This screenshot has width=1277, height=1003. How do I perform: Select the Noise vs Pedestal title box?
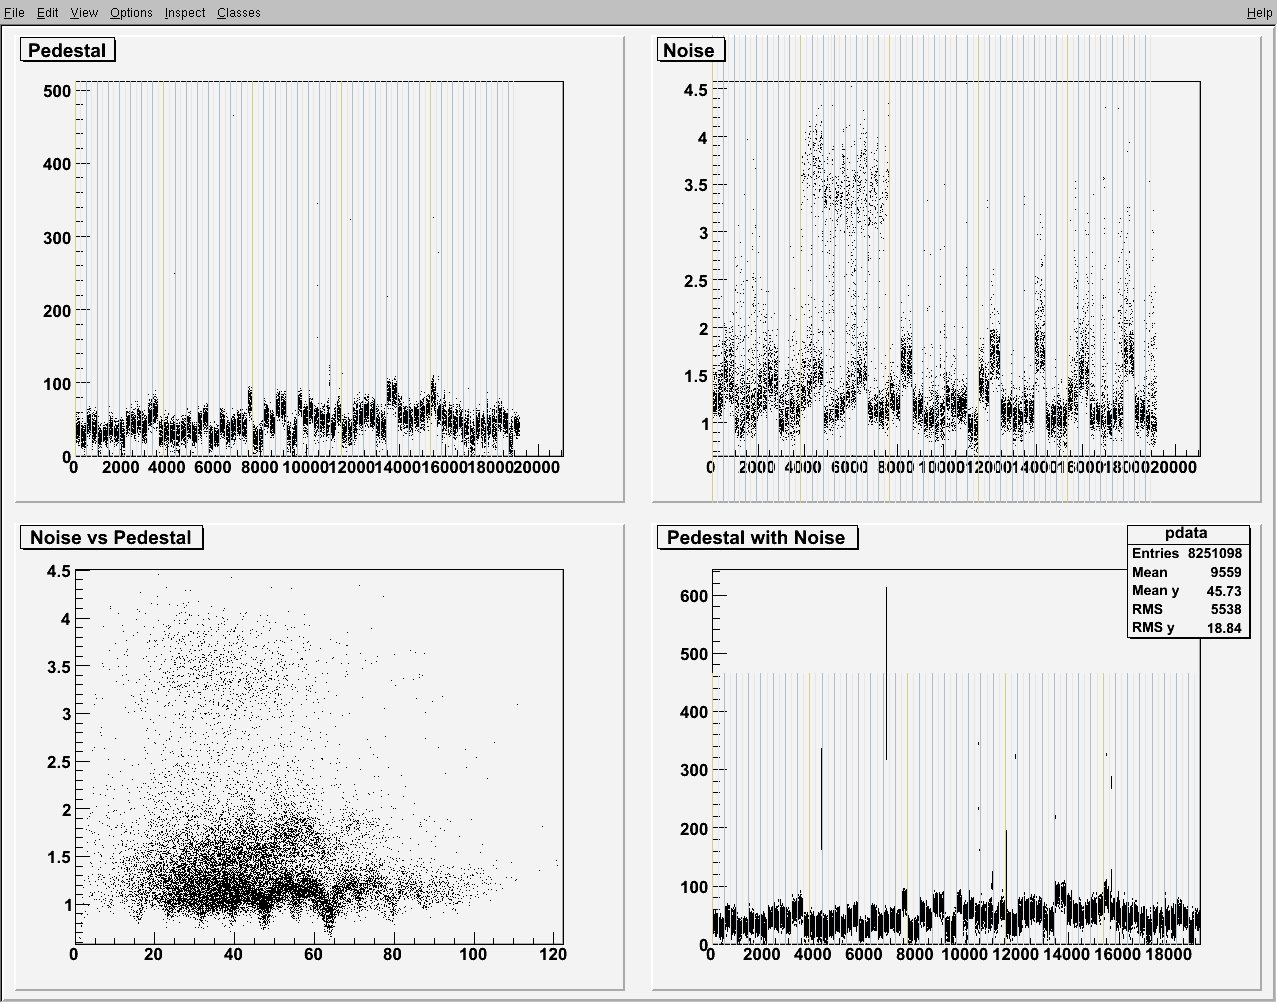tap(110, 537)
